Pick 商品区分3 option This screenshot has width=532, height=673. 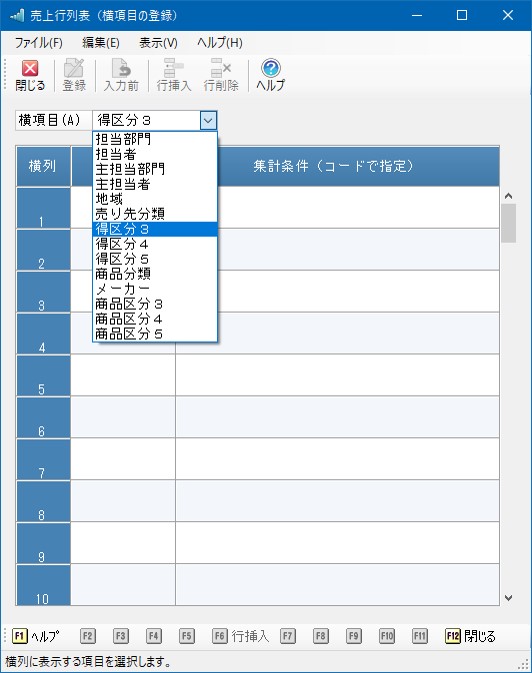[155, 304]
